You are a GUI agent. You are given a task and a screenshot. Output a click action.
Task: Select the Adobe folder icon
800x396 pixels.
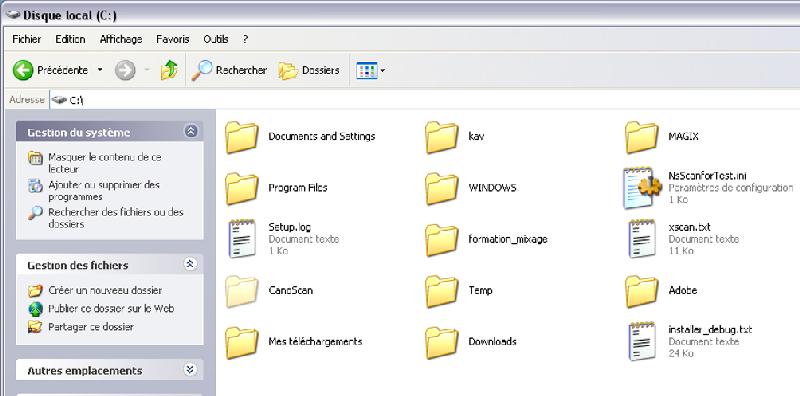point(642,291)
